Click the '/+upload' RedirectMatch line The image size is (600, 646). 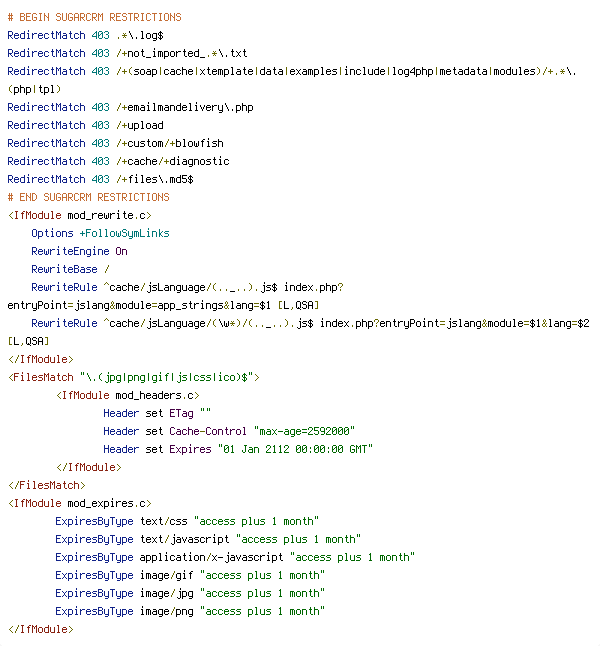[85, 125]
